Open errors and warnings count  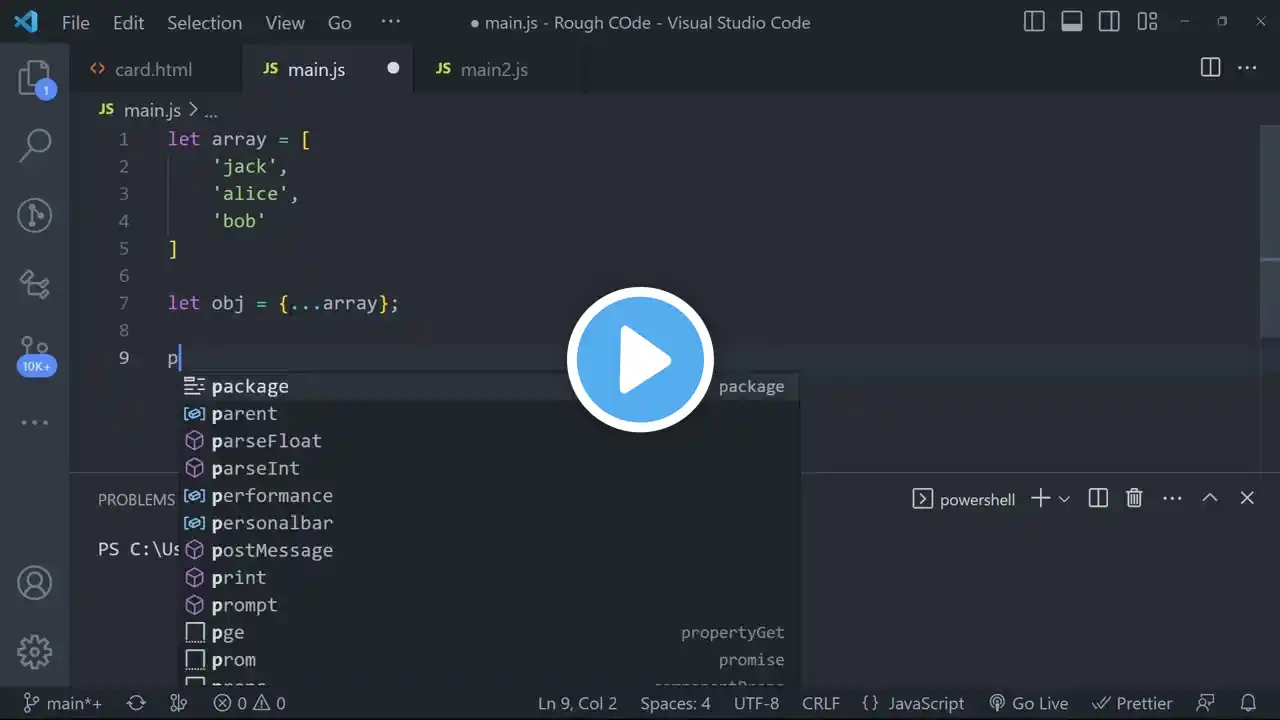pyautogui.click(x=249, y=703)
